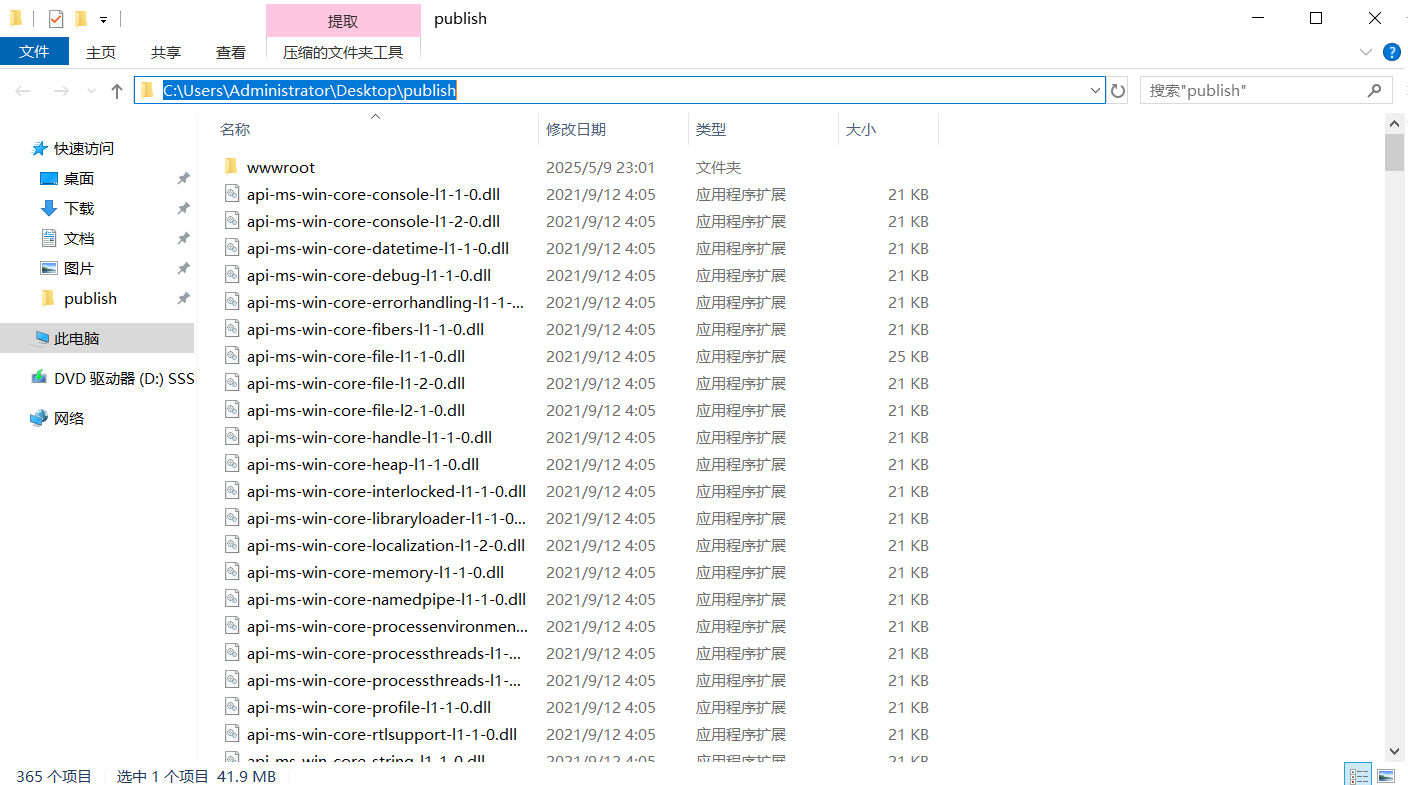Click the pin icon next to 文档
This screenshot has height=785, width=1408.
(183, 238)
